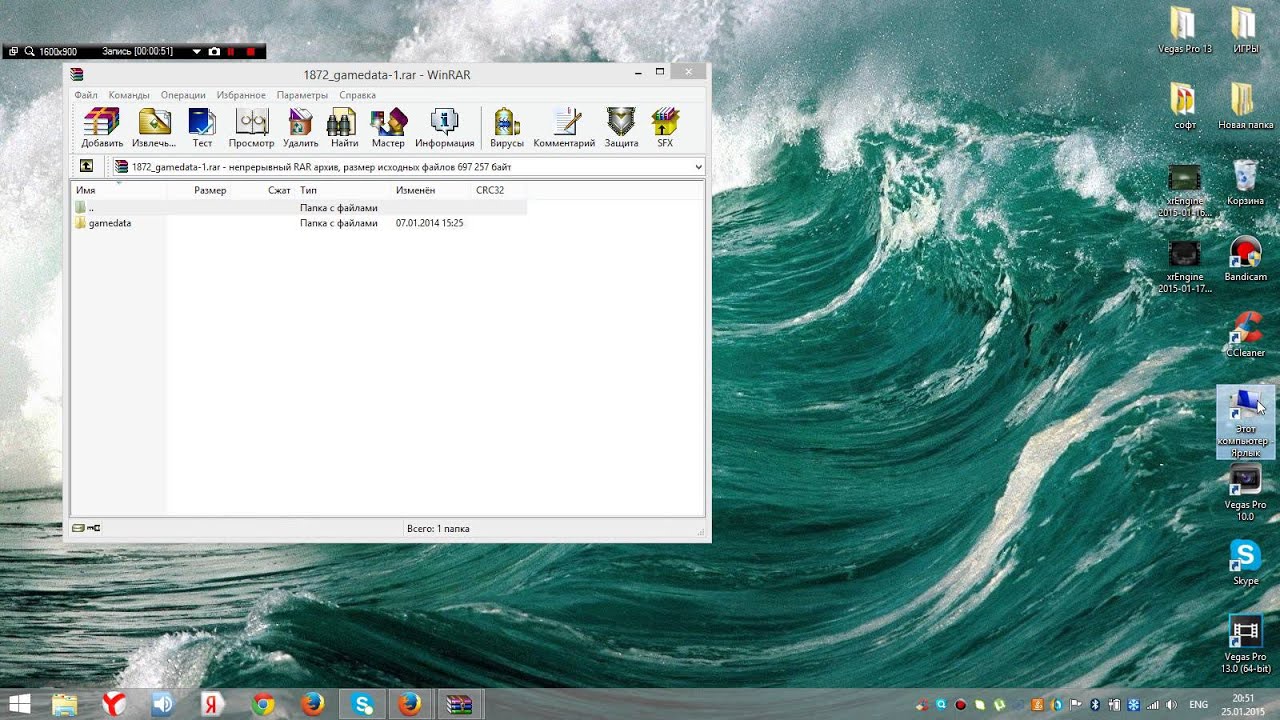Run the Тест archive test tool
Viewport: 1280px width, 720px height.
click(x=202, y=127)
